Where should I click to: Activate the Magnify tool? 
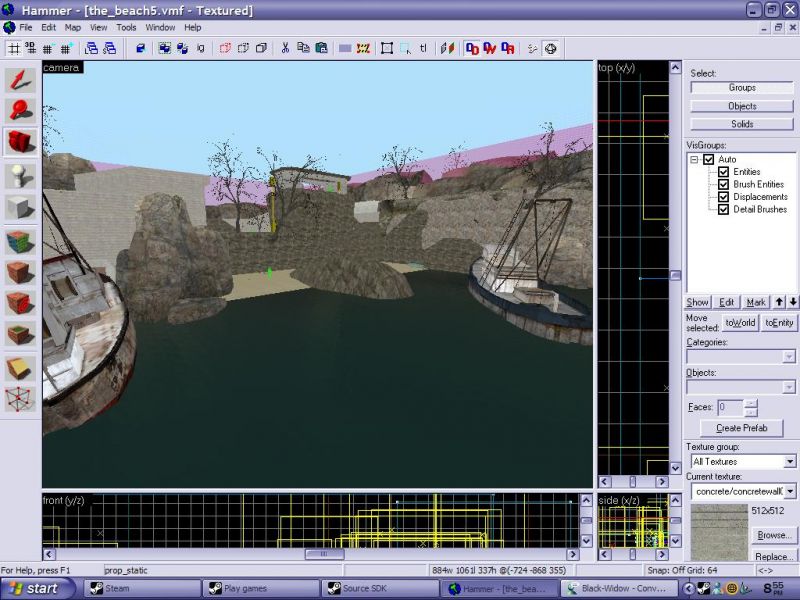20,110
